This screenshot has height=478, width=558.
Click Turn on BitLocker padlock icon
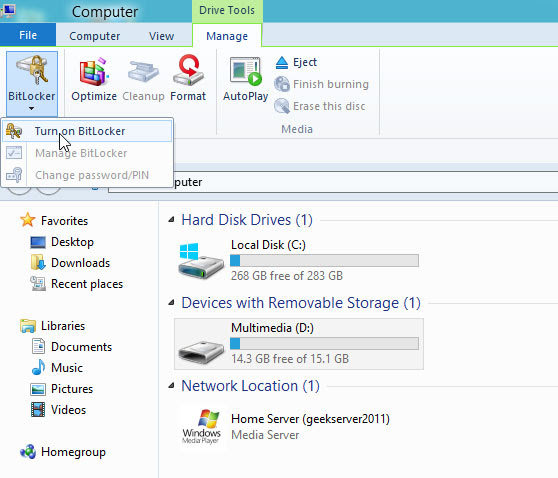coord(14,131)
